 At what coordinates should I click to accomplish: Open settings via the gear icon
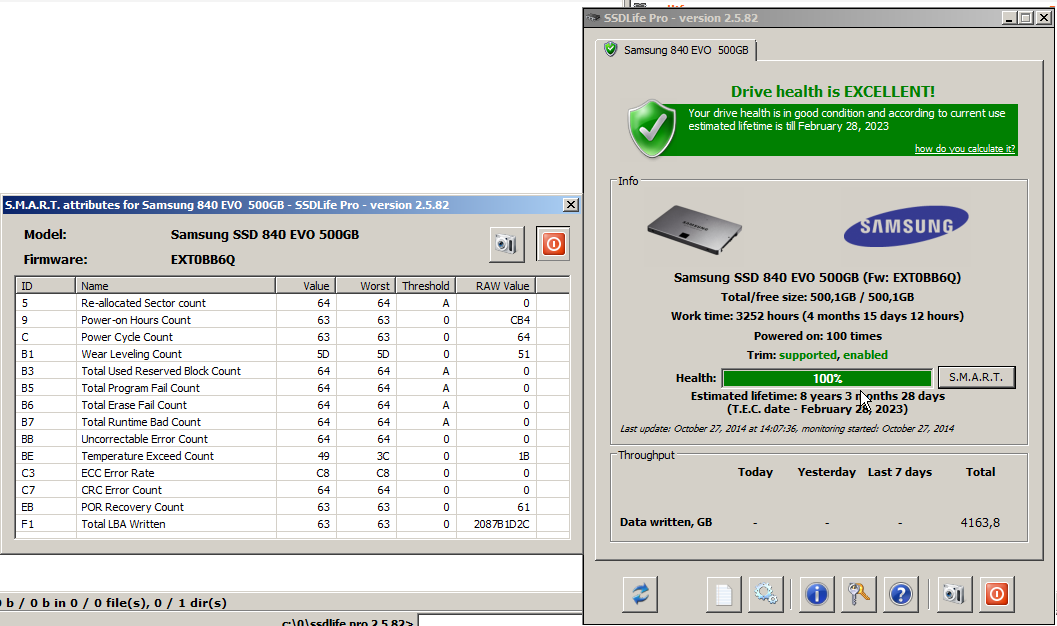point(765,594)
